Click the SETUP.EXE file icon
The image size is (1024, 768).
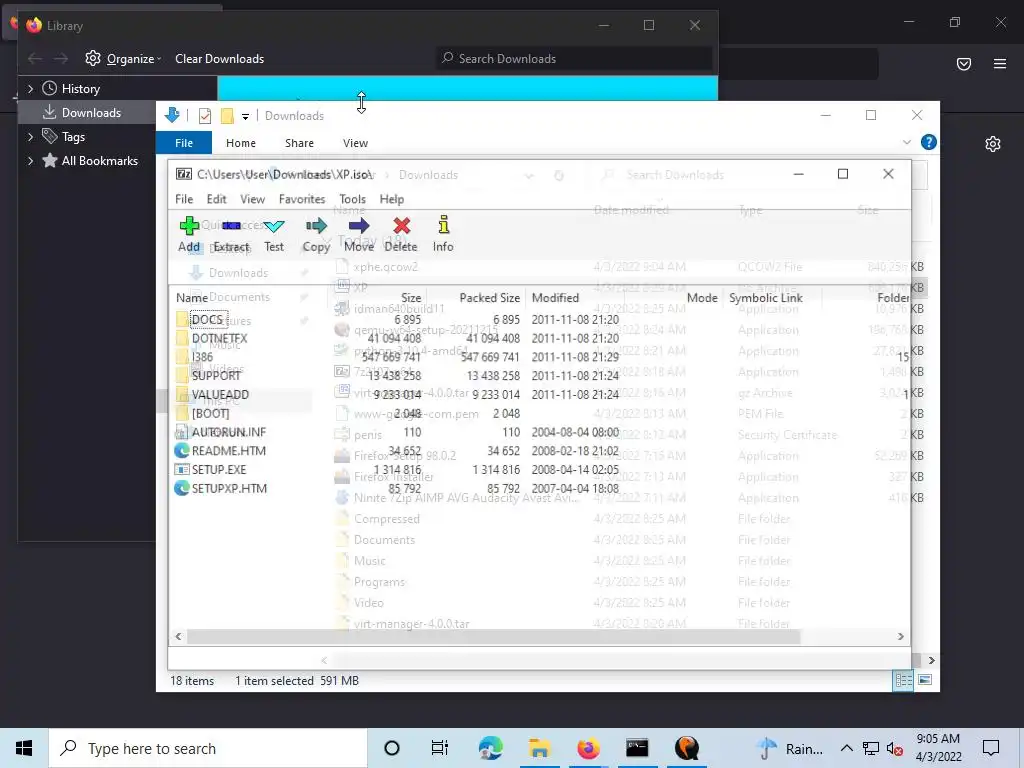pos(182,470)
